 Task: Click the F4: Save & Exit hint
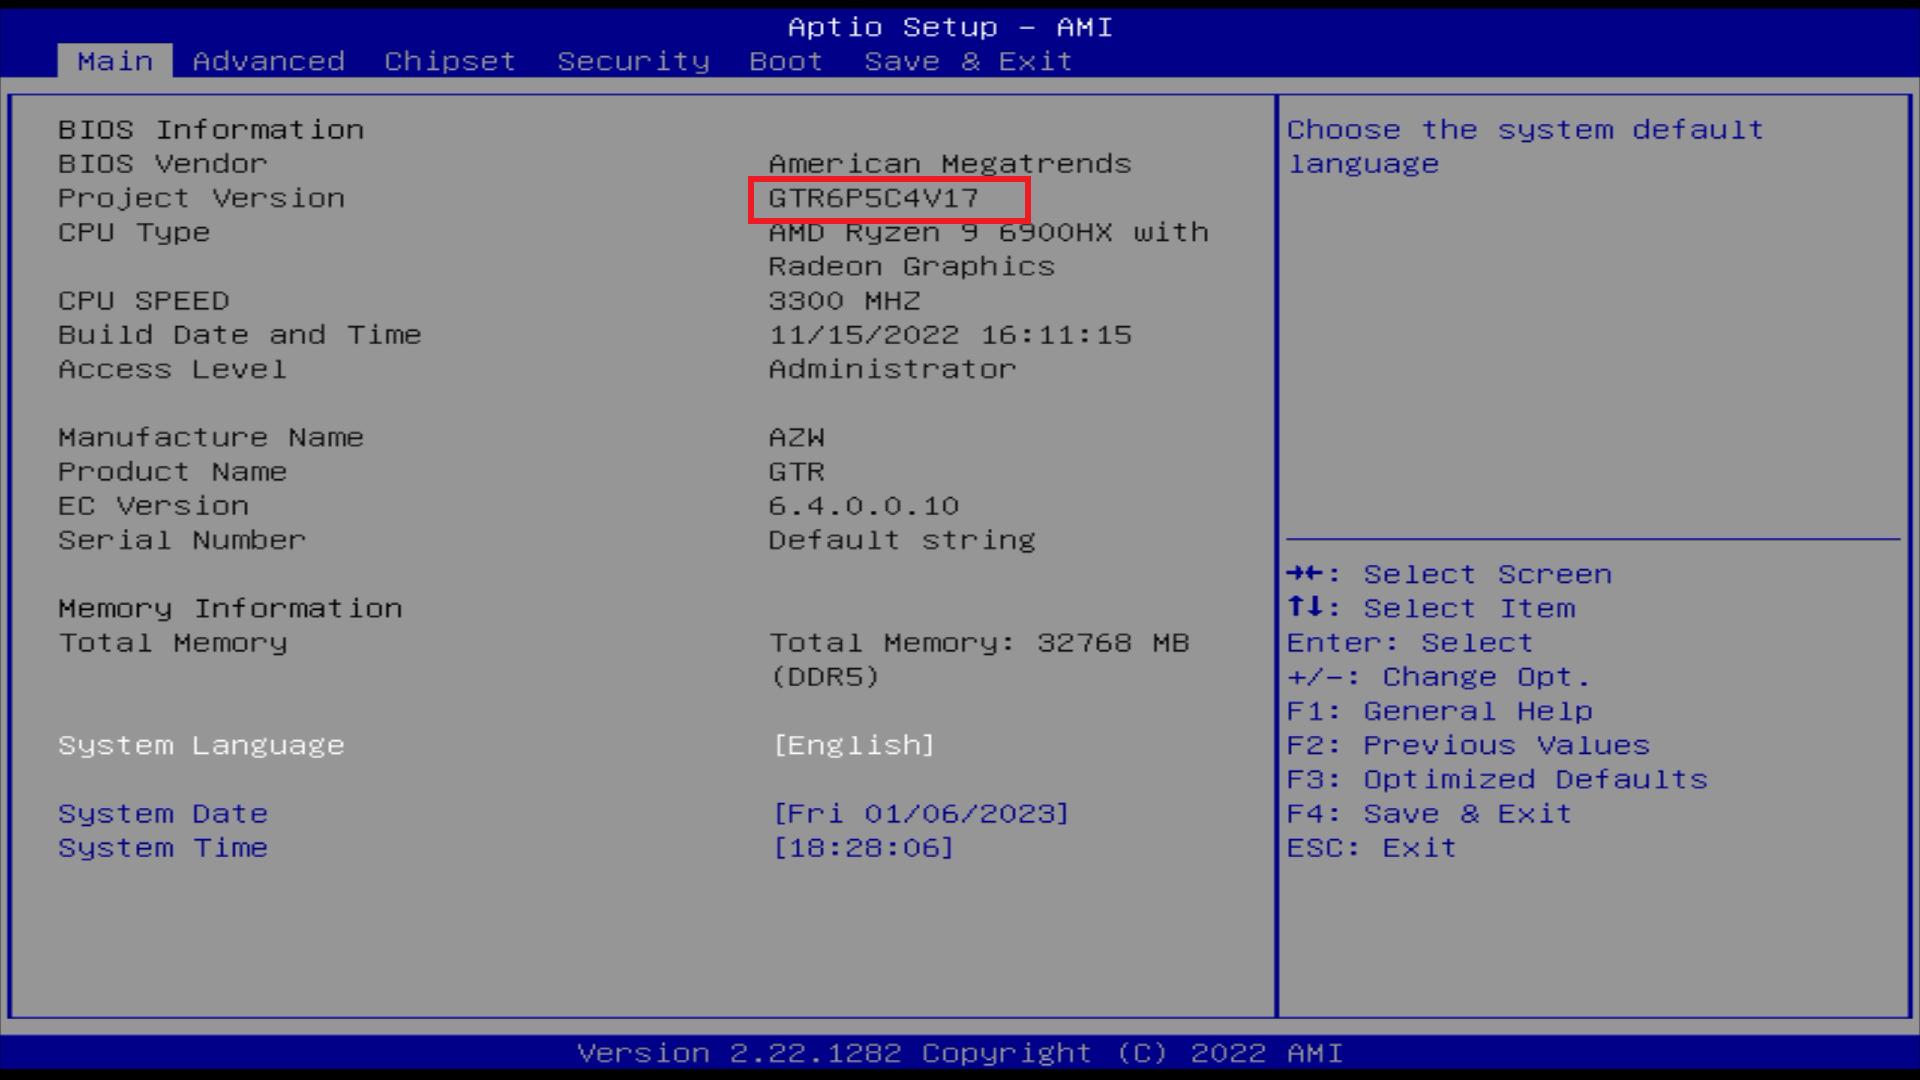point(1429,813)
